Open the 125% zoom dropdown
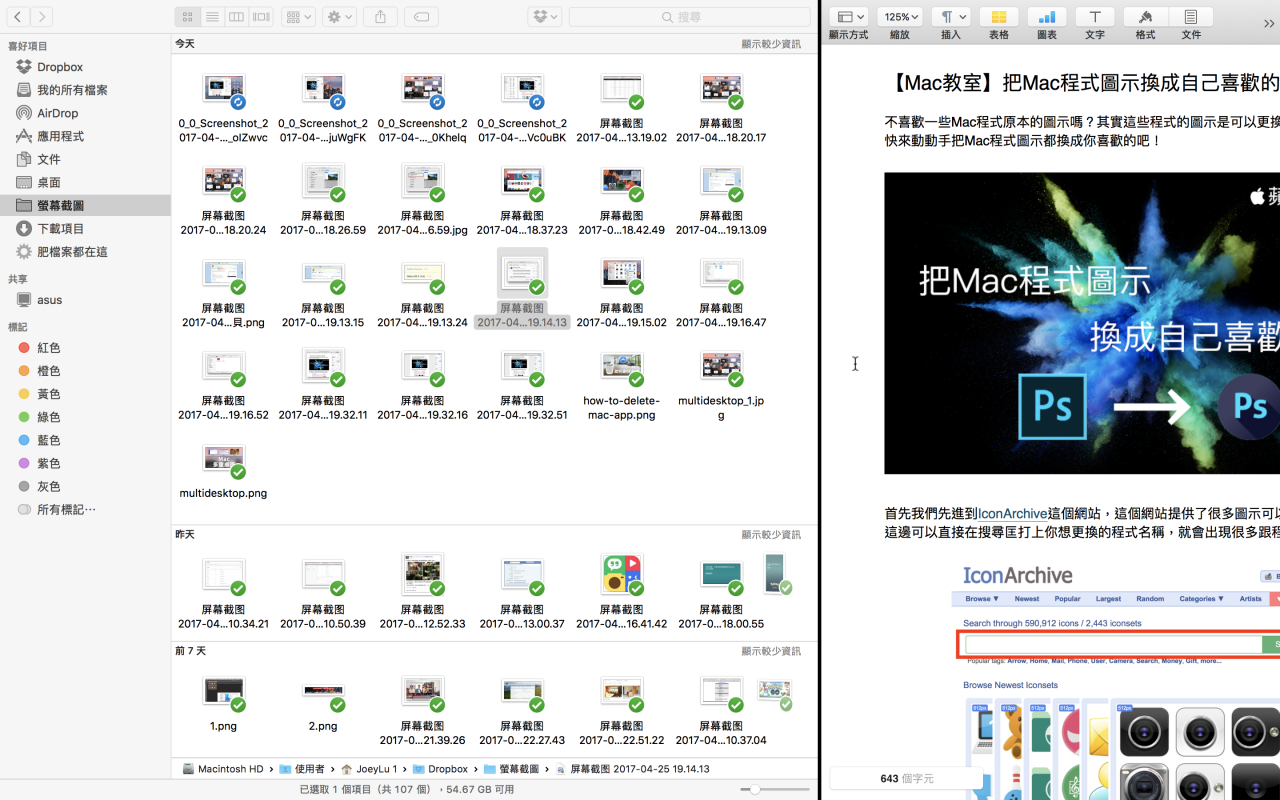The height and width of the screenshot is (800, 1280). [900, 17]
